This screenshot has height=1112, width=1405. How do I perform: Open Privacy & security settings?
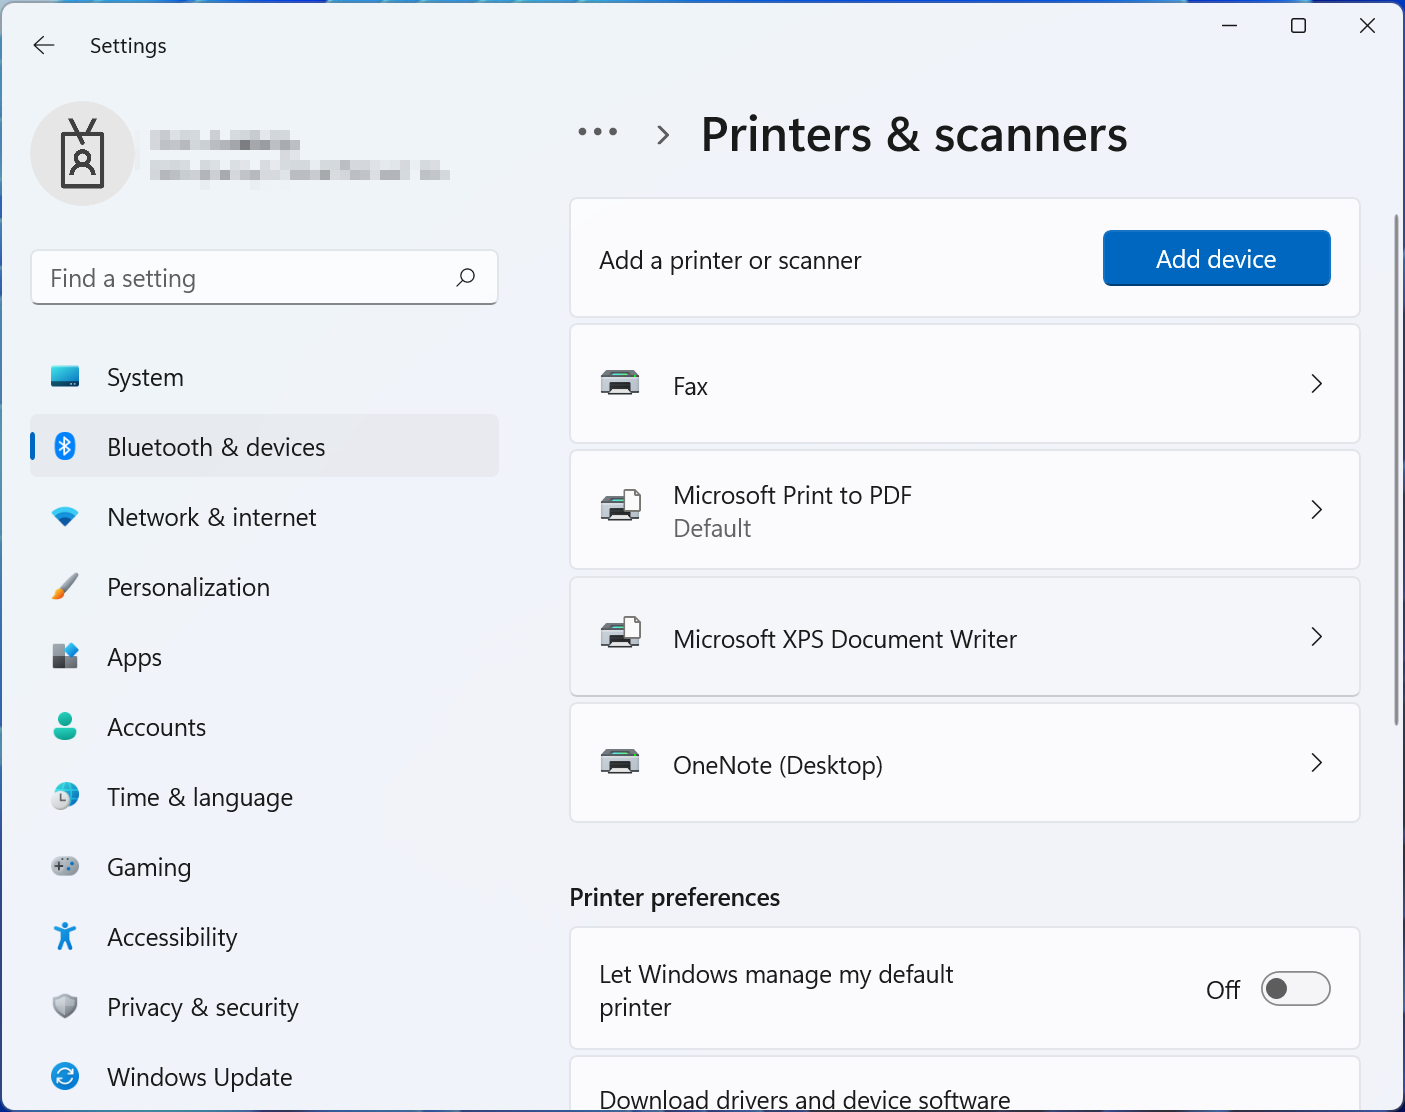click(264, 1007)
